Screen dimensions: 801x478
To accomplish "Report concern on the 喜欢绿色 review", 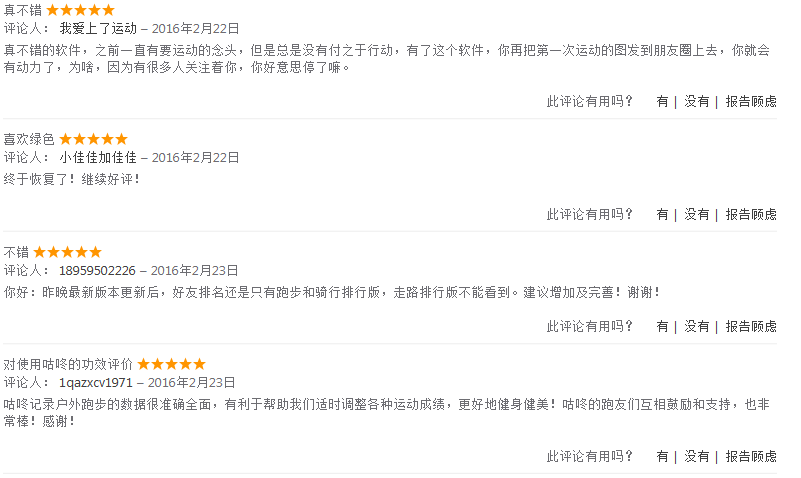I will coord(751,214).
